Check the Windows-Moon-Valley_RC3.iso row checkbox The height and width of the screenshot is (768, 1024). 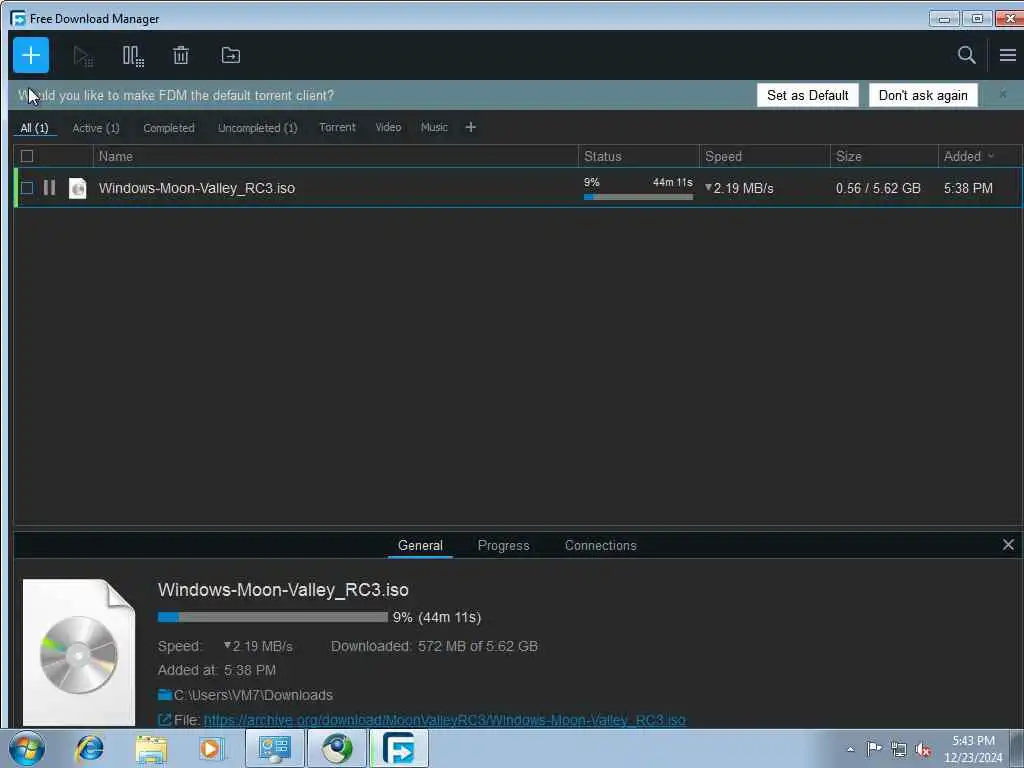pyautogui.click(x=27, y=188)
